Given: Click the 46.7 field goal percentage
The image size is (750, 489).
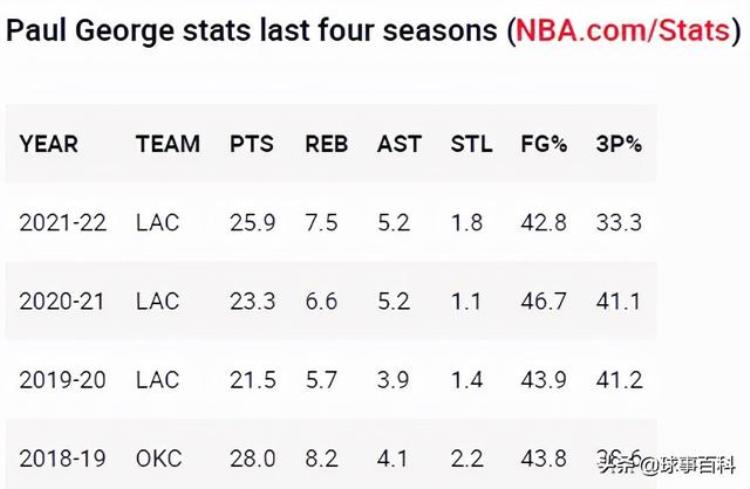Looking at the screenshot, I should [544, 301].
